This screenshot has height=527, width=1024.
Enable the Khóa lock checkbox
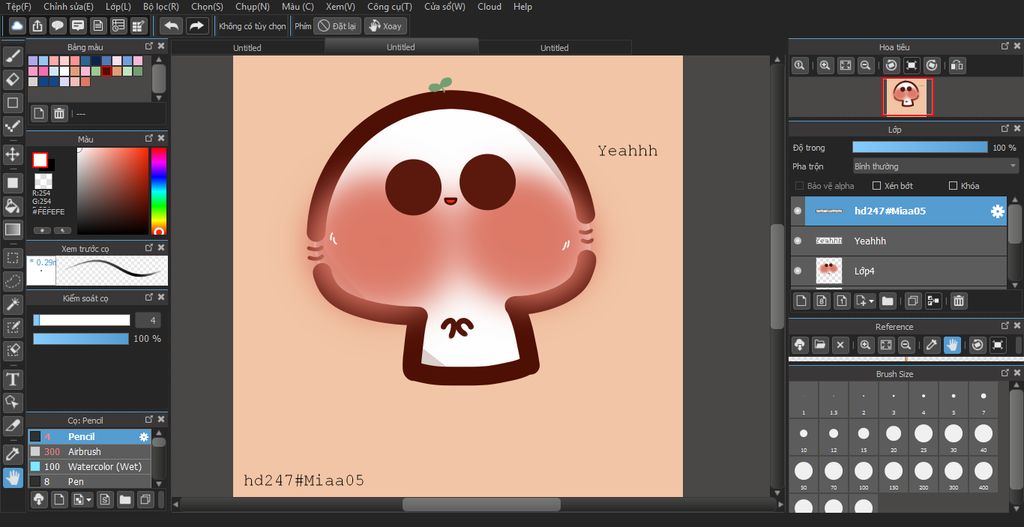point(953,185)
